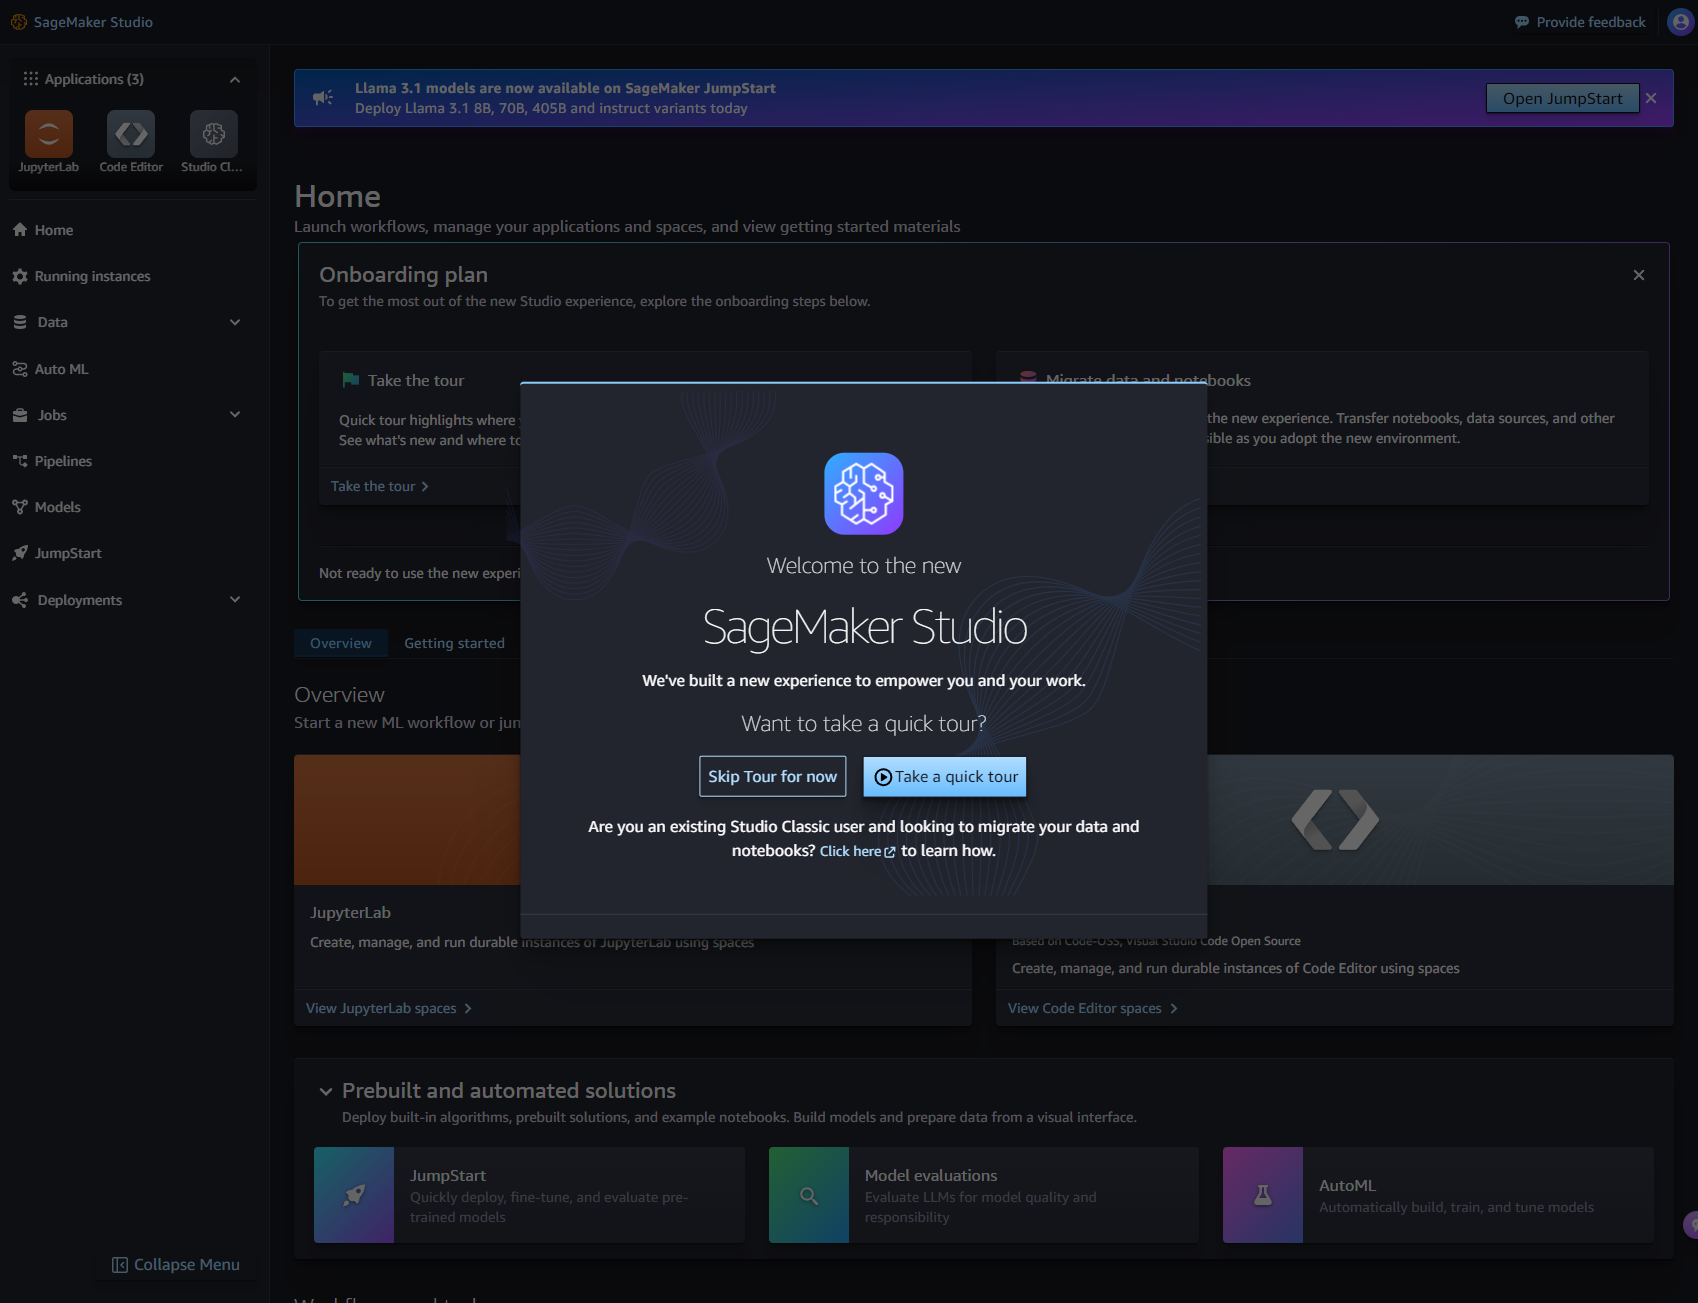Click the megaphone announcement icon
The width and height of the screenshot is (1698, 1303).
[323, 97]
